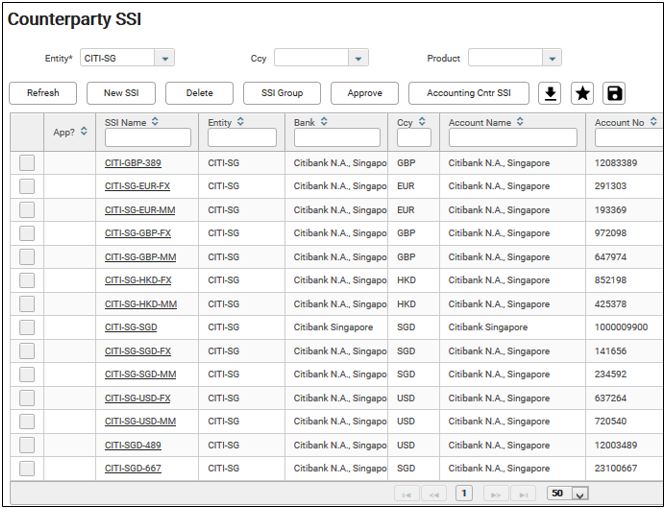The image size is (666, 509).
Task: Tick checkbox for CITI-SG-SGD-FX row
Action: click(x=27, y=351)
